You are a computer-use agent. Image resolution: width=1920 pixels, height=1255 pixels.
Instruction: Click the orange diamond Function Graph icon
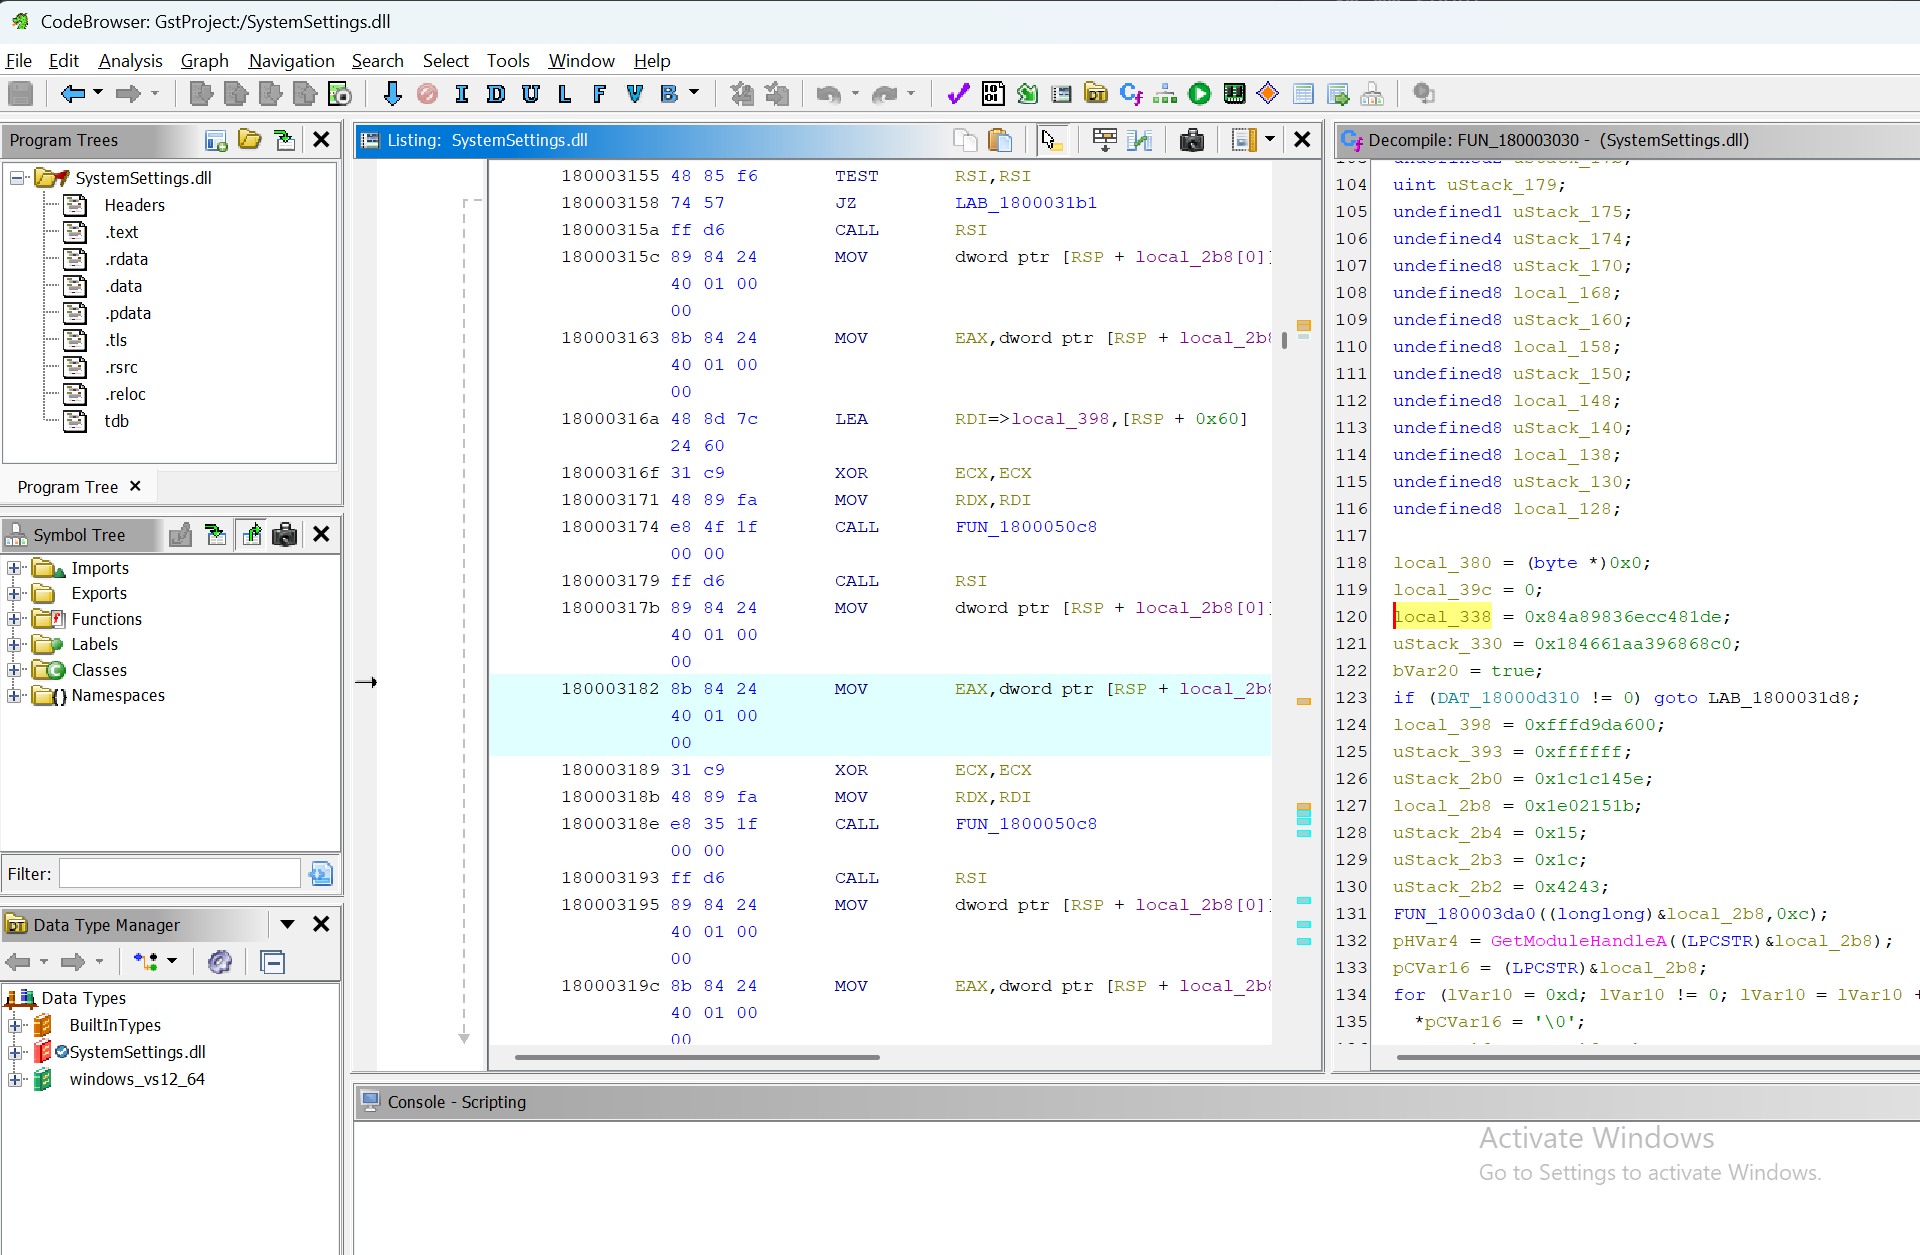pyautogui.click(x=1268, y=94)
